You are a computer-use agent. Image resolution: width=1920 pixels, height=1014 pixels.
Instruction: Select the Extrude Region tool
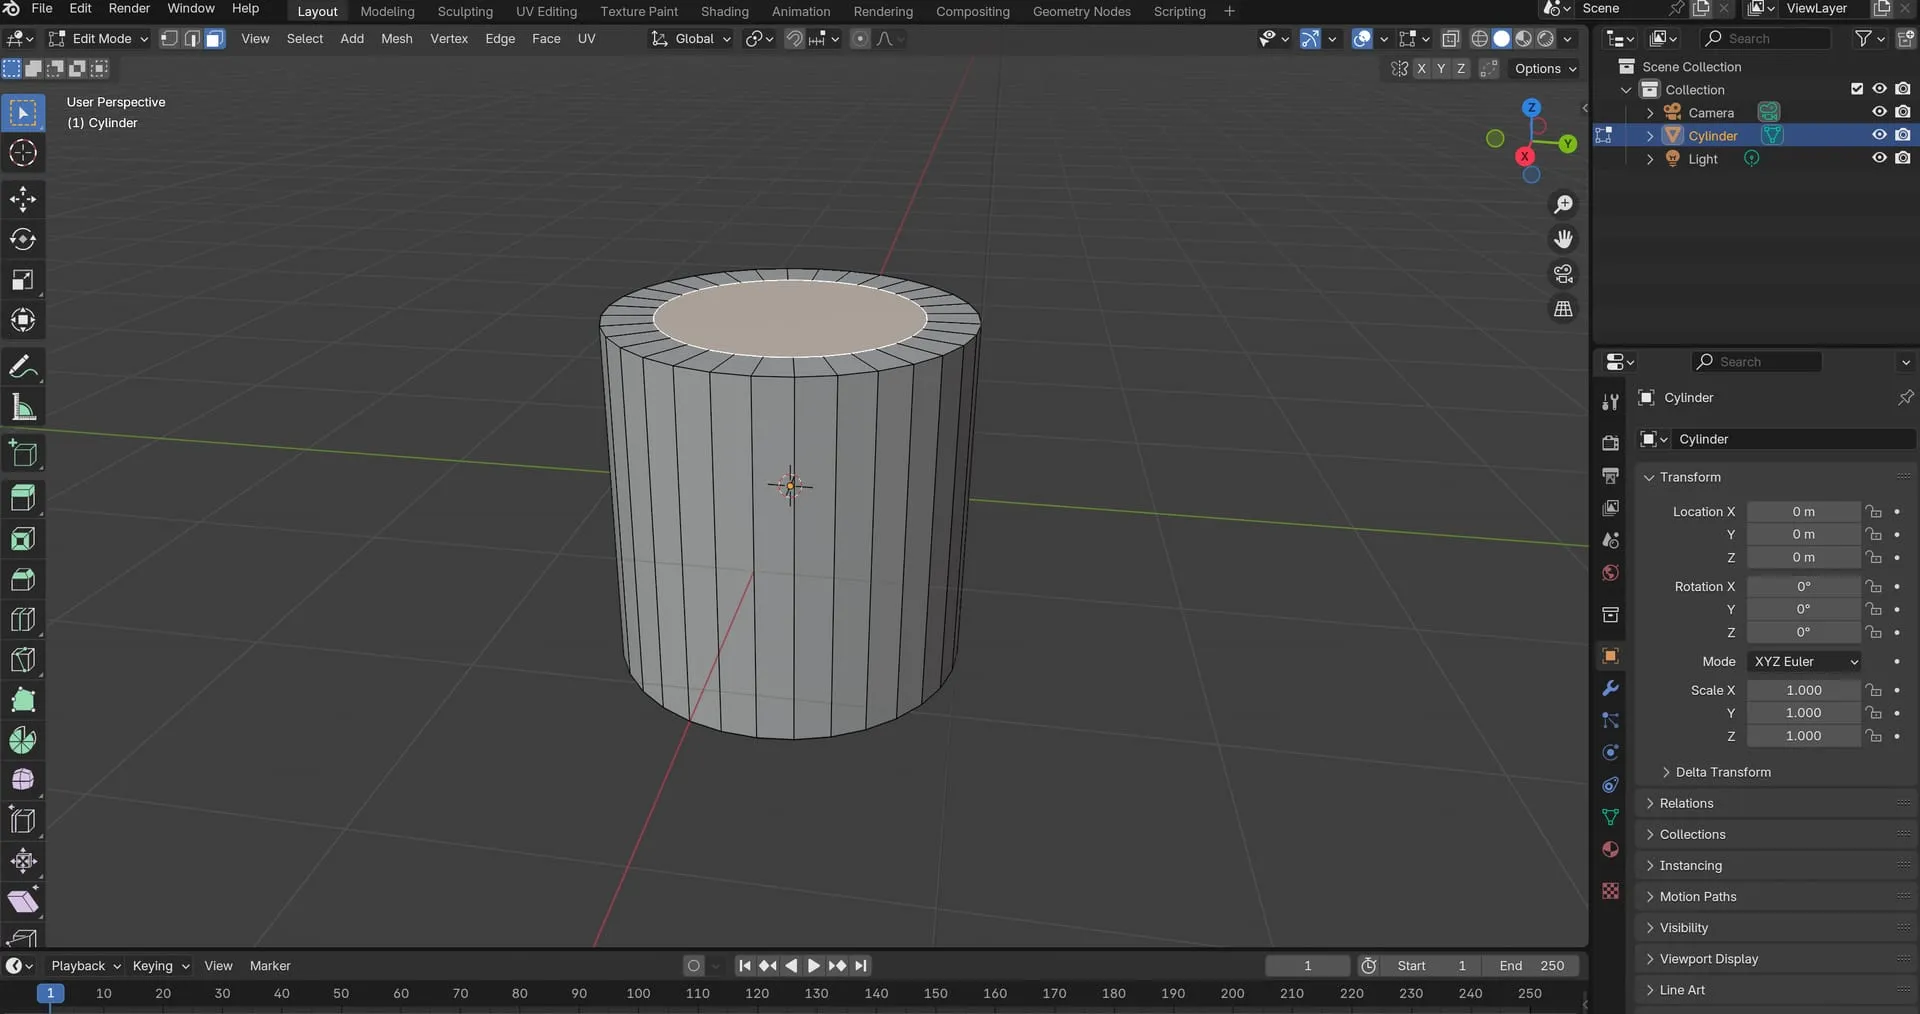pos(23,498)
